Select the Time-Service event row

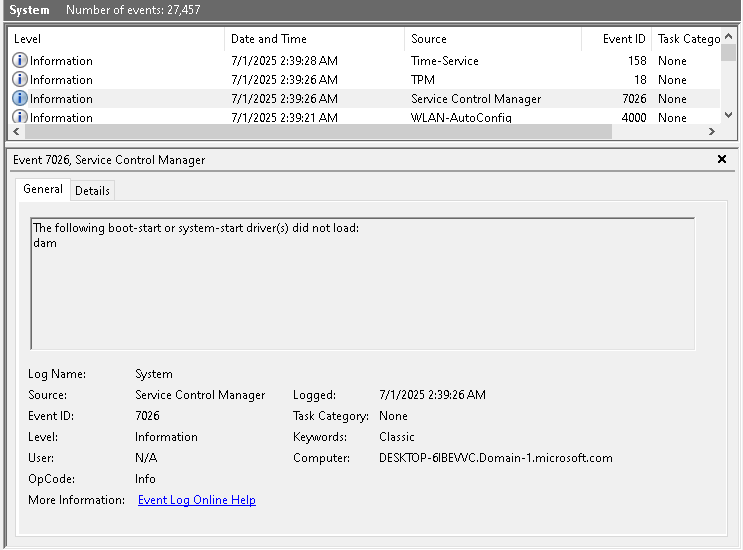(x=365, y=61)
